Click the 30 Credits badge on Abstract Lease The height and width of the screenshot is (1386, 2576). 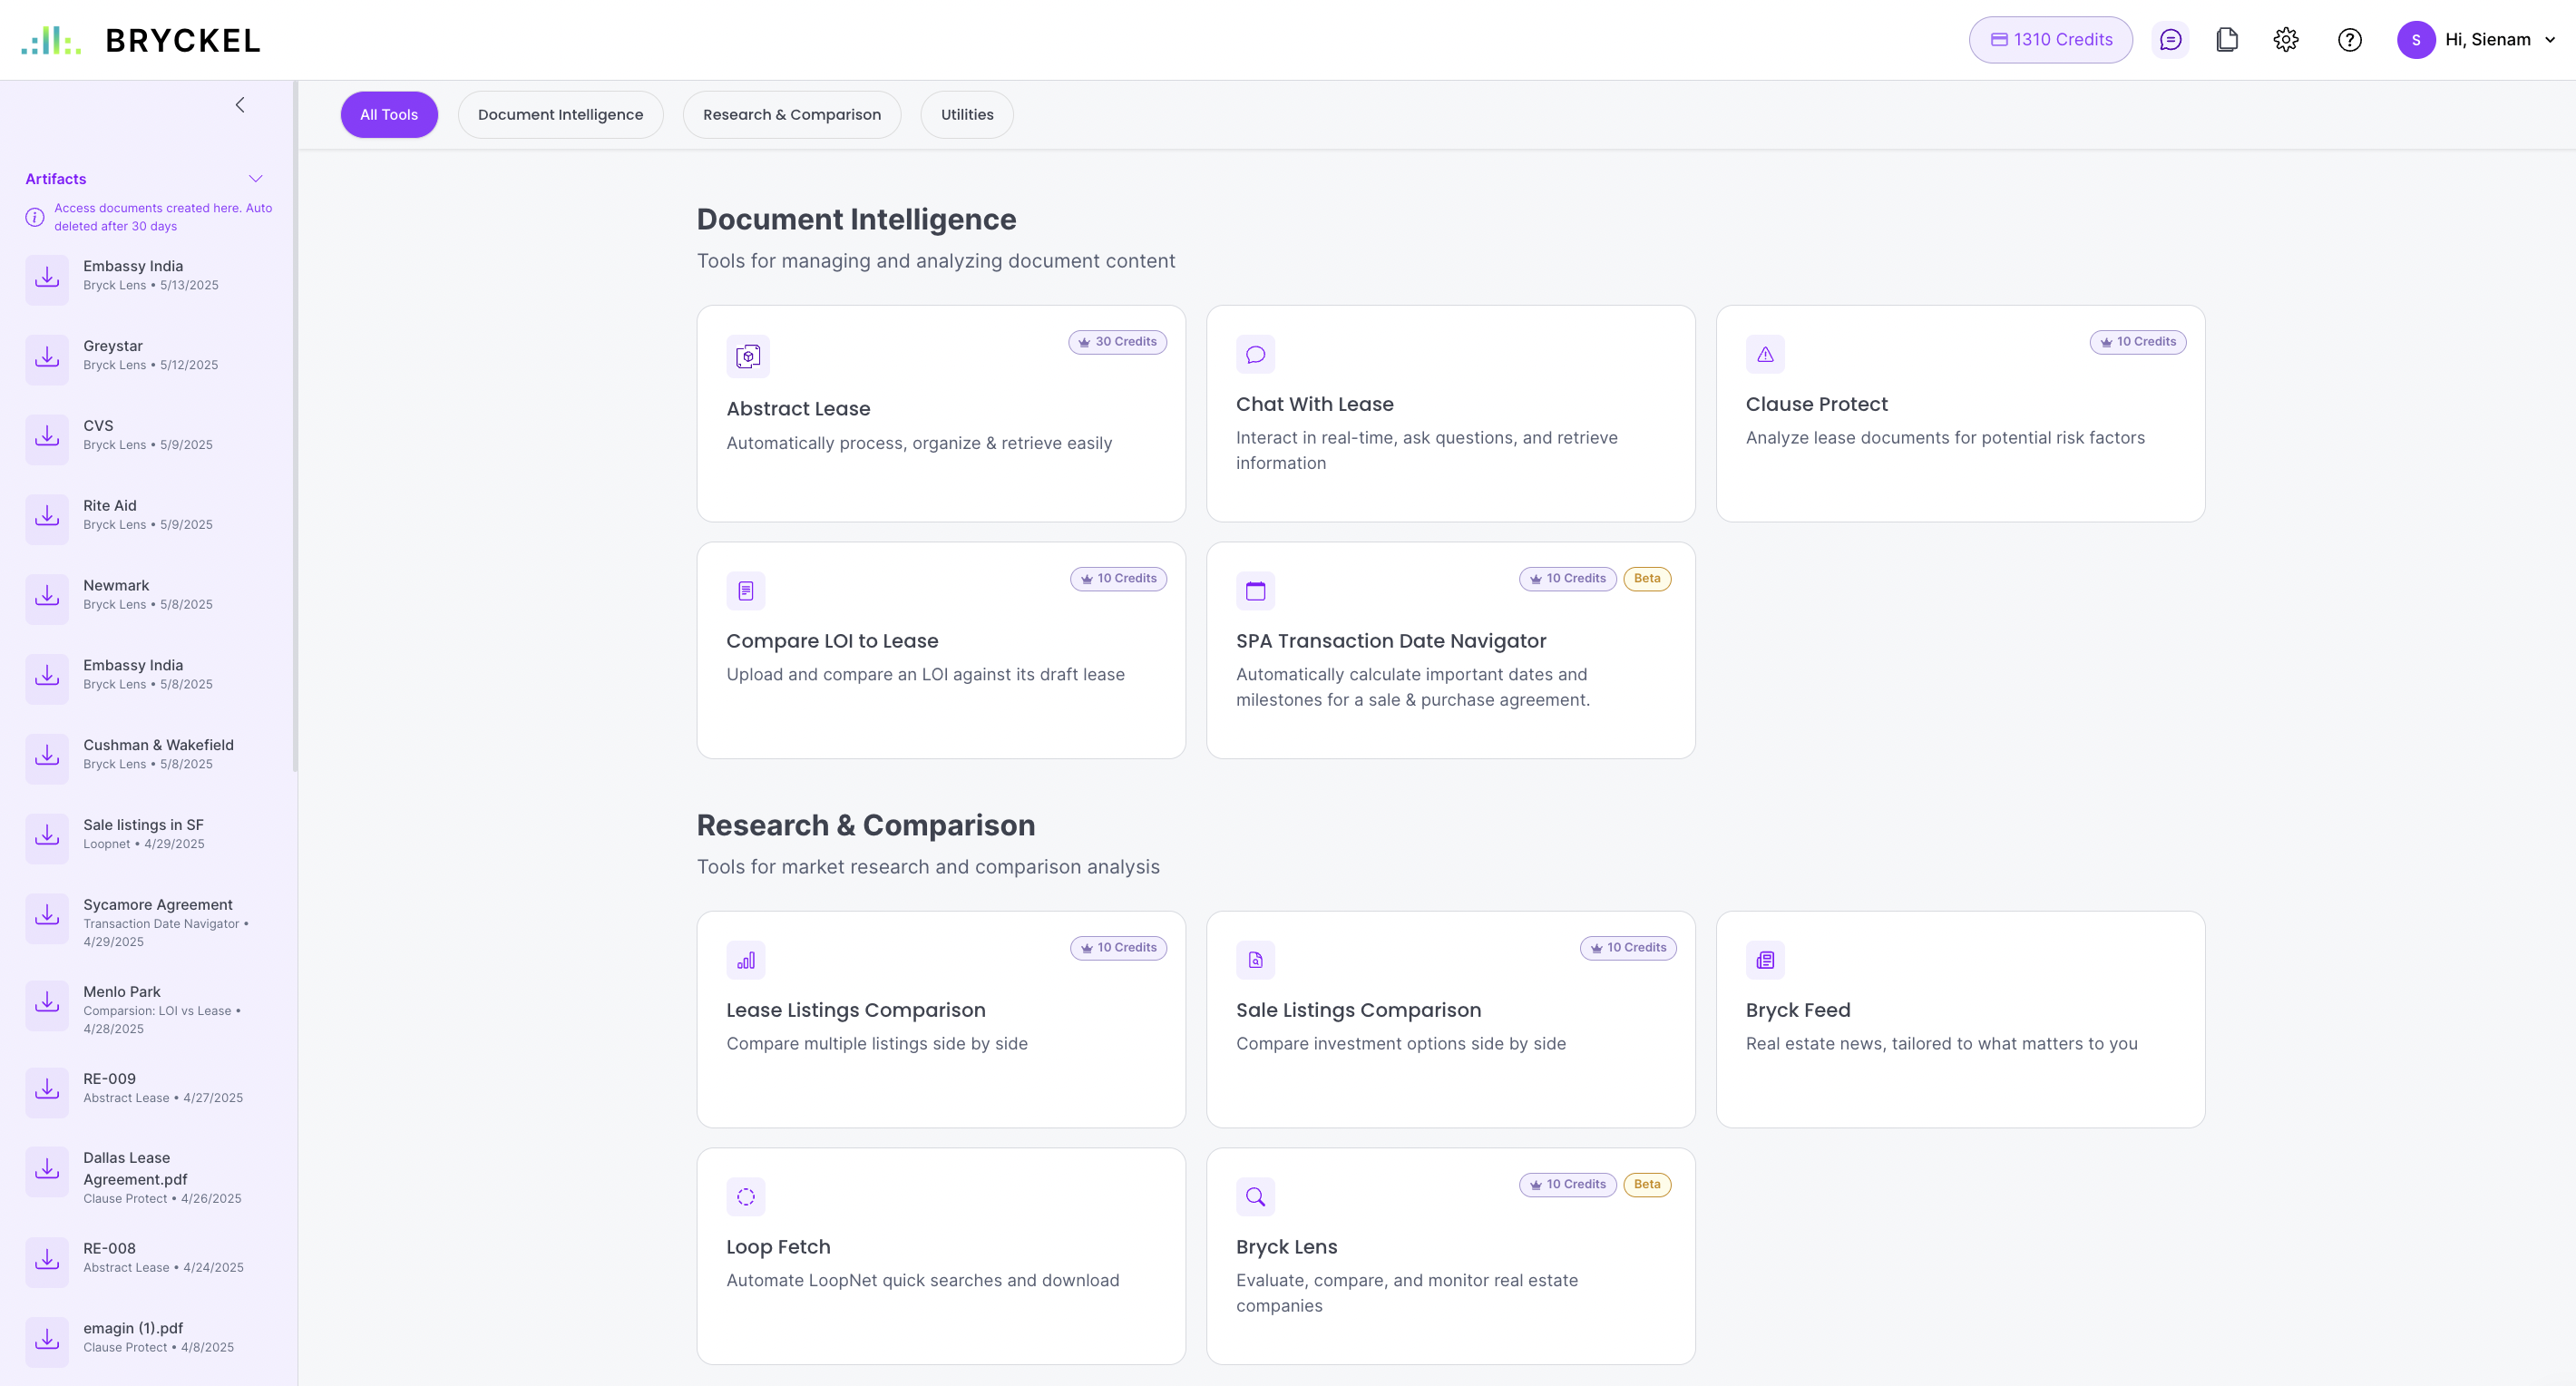[1117, 342]
